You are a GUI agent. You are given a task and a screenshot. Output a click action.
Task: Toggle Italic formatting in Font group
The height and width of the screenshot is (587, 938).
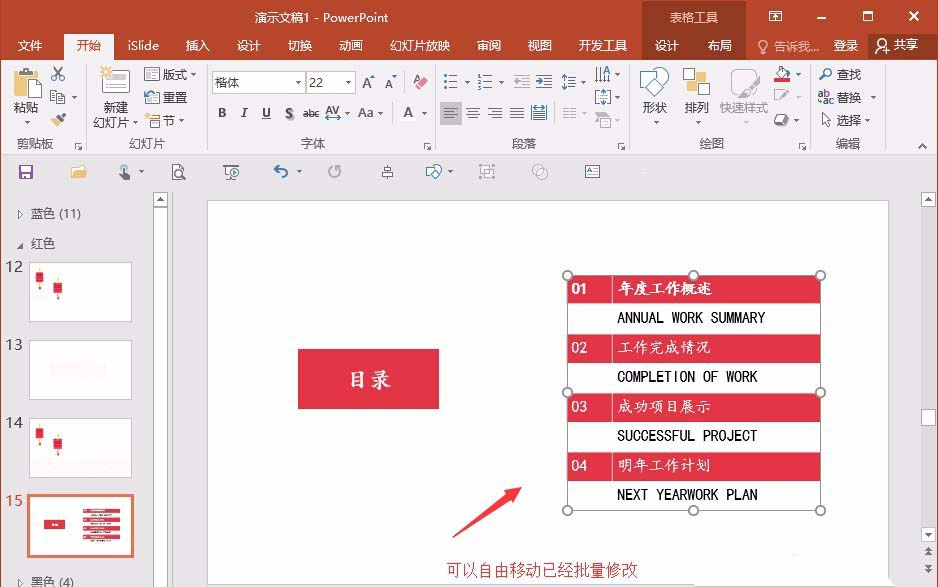243,114
